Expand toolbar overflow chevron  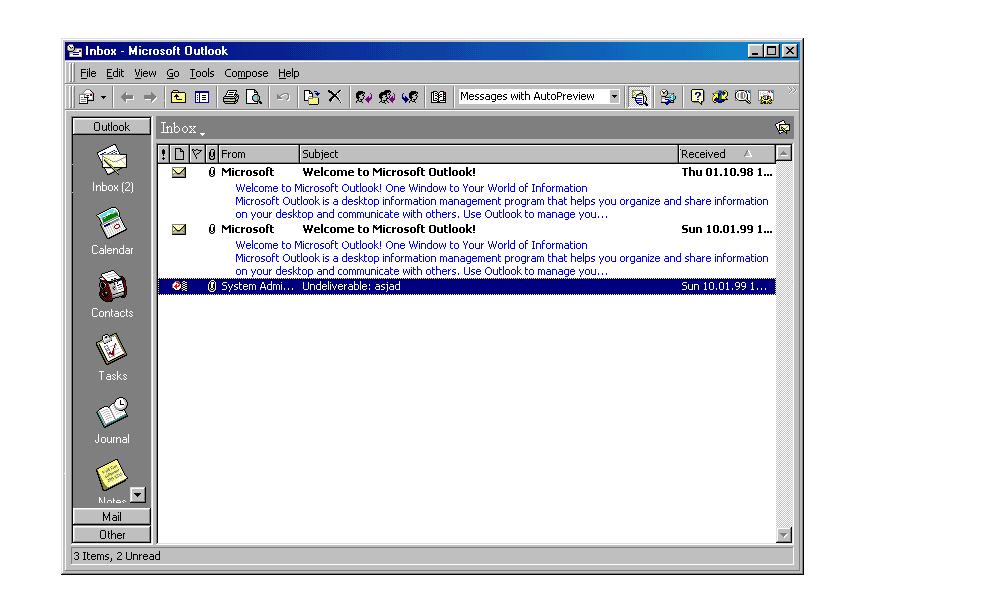click(x=792, y=91)
